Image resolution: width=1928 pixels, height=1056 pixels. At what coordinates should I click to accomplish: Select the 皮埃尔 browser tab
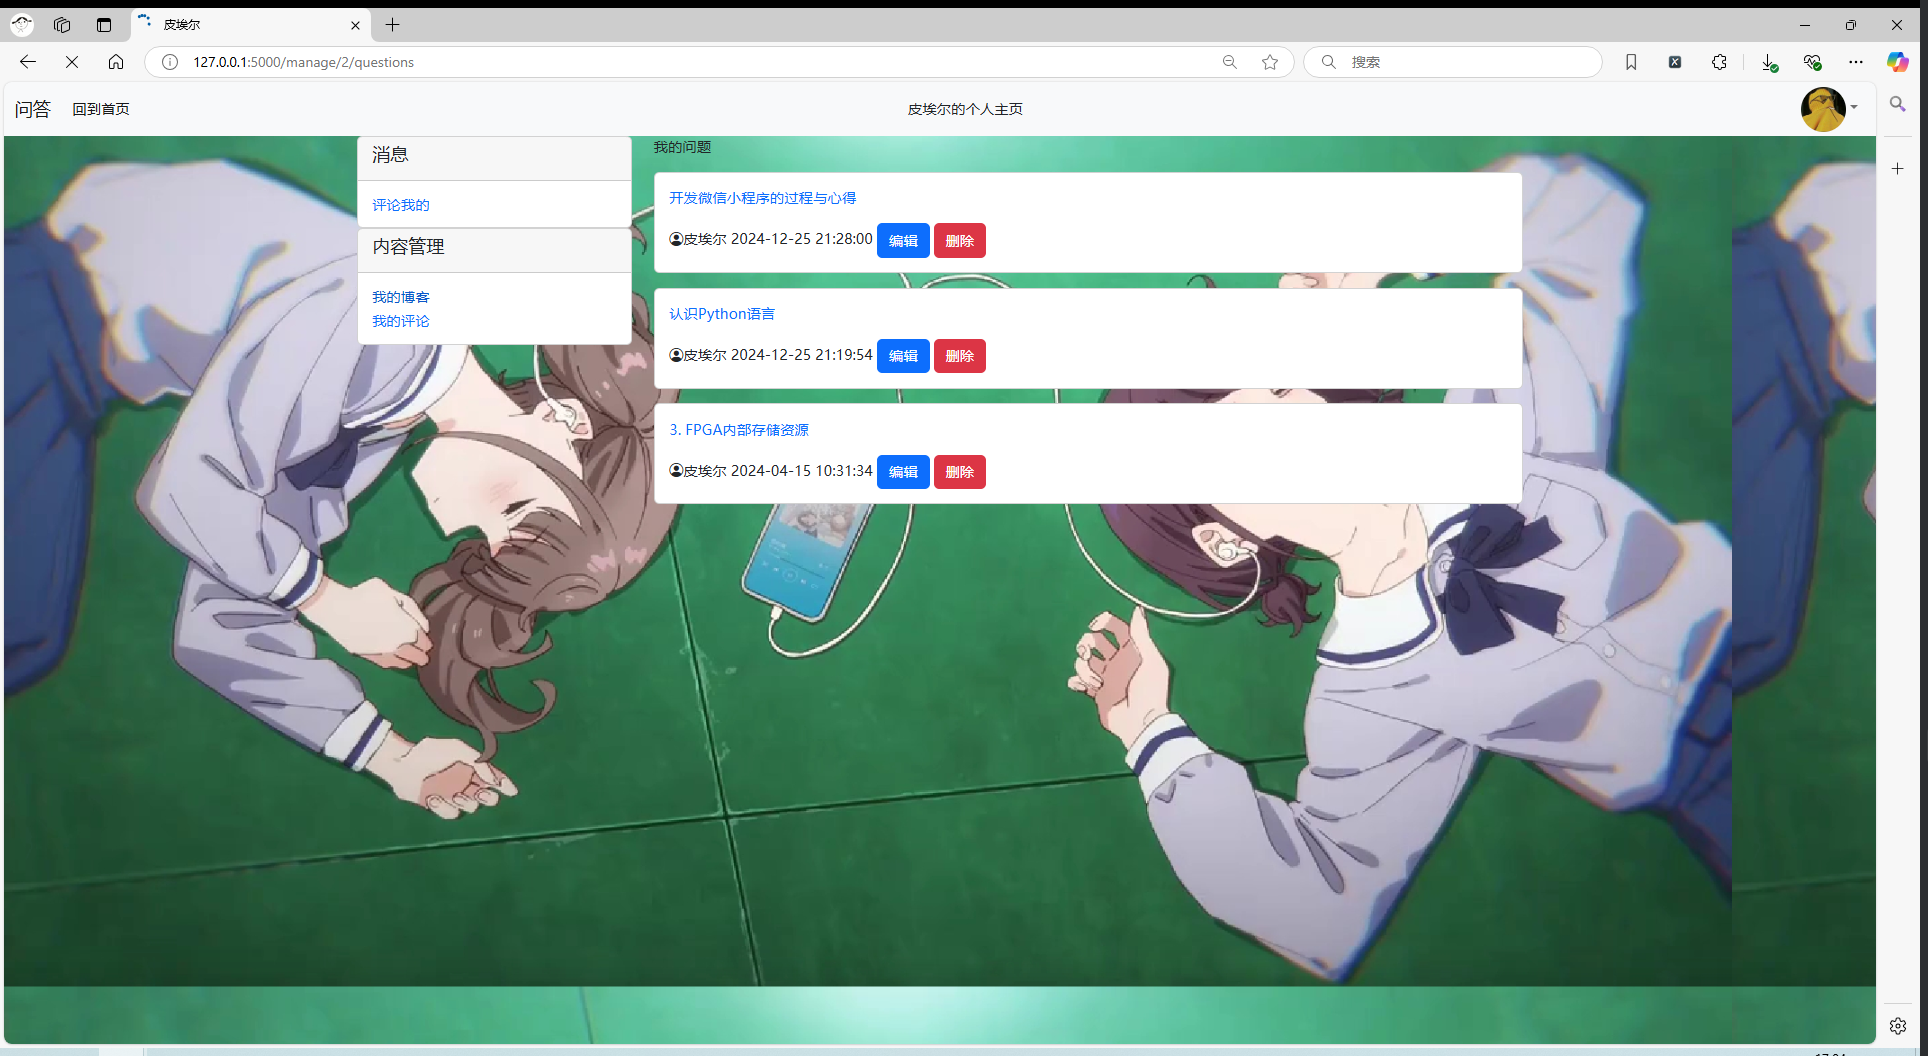pos(250,25)
